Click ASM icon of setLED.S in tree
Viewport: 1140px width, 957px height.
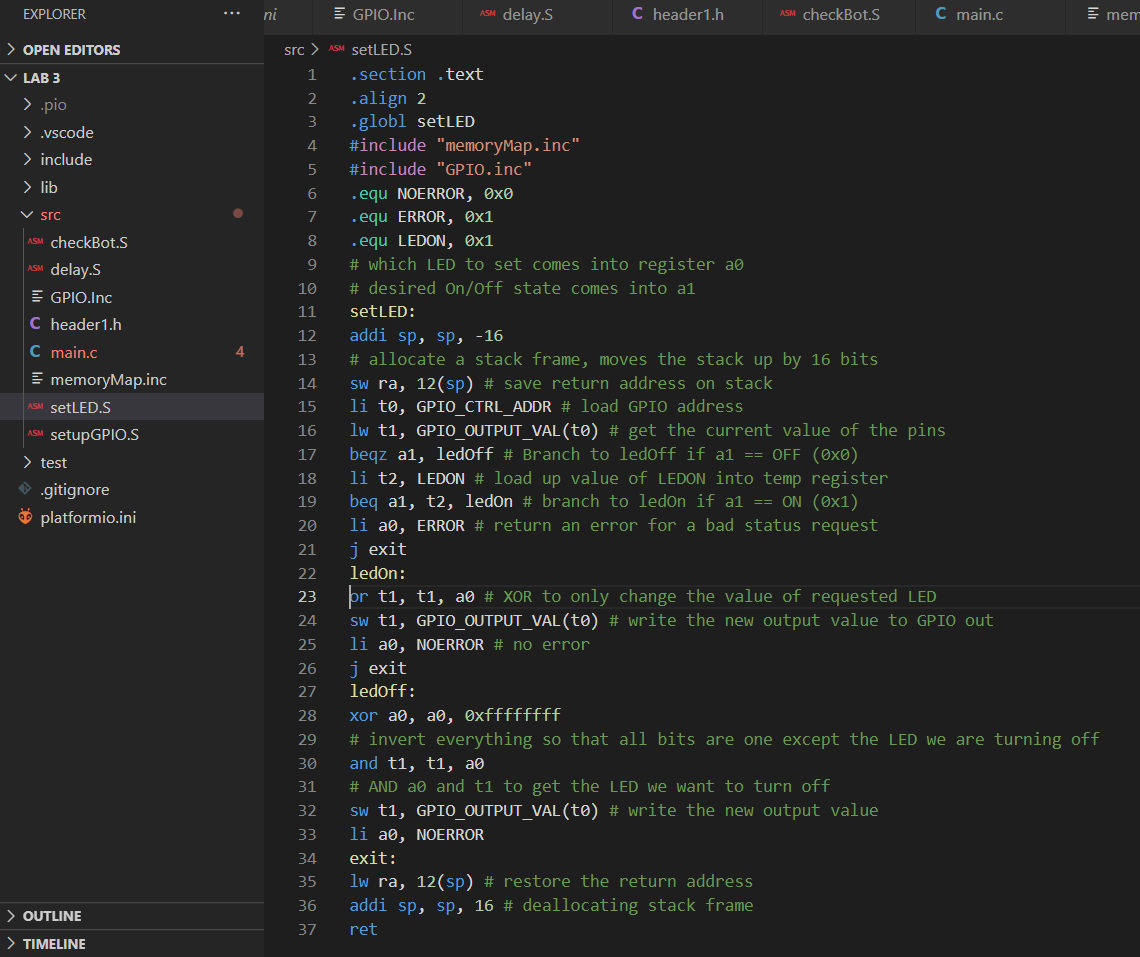click(36, 407)
